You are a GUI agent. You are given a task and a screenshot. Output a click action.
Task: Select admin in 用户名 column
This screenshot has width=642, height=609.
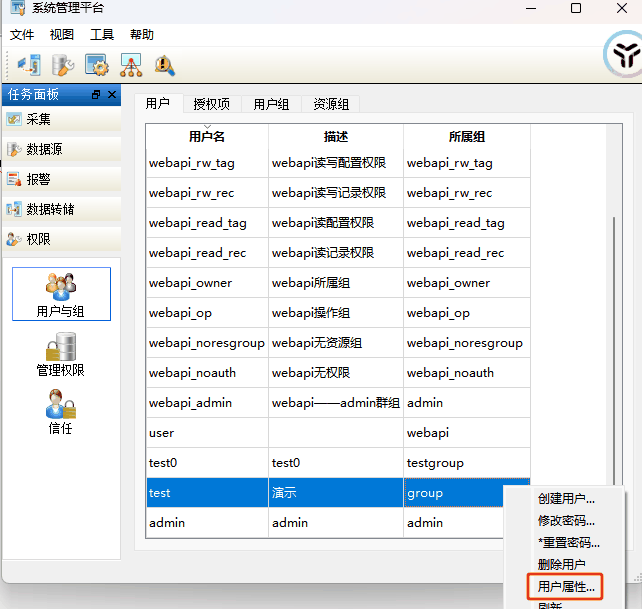[207, 523]
